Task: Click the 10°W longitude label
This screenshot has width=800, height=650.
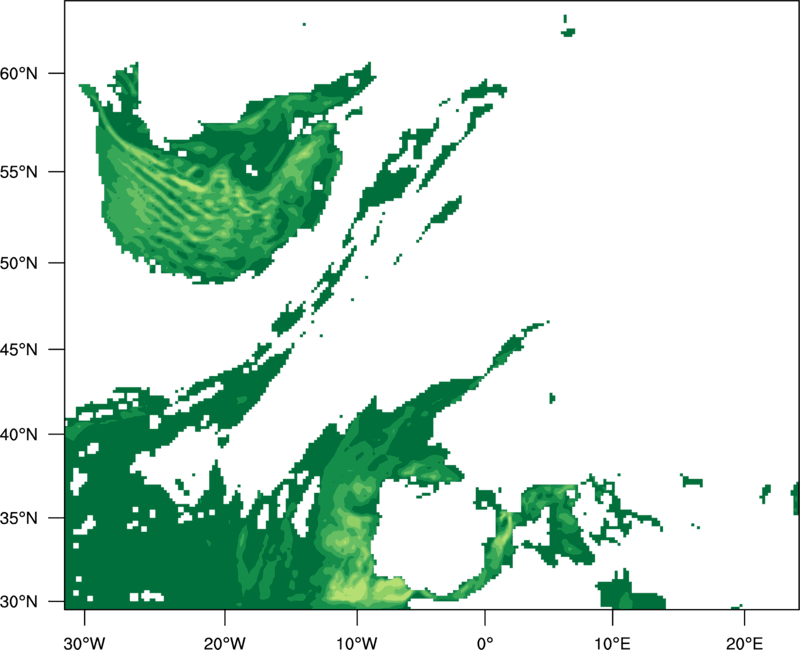Action: point(357,643)
